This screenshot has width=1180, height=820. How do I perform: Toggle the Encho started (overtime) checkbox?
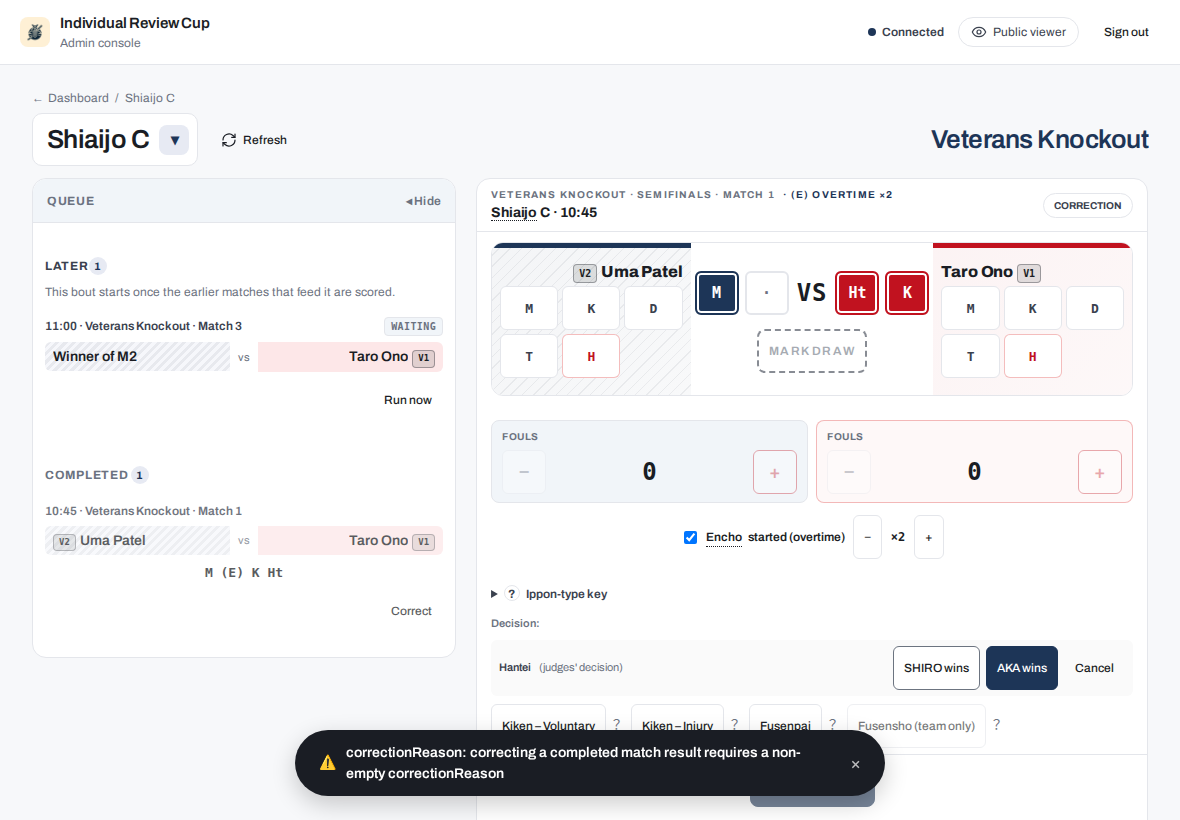[x=690, y=537]
